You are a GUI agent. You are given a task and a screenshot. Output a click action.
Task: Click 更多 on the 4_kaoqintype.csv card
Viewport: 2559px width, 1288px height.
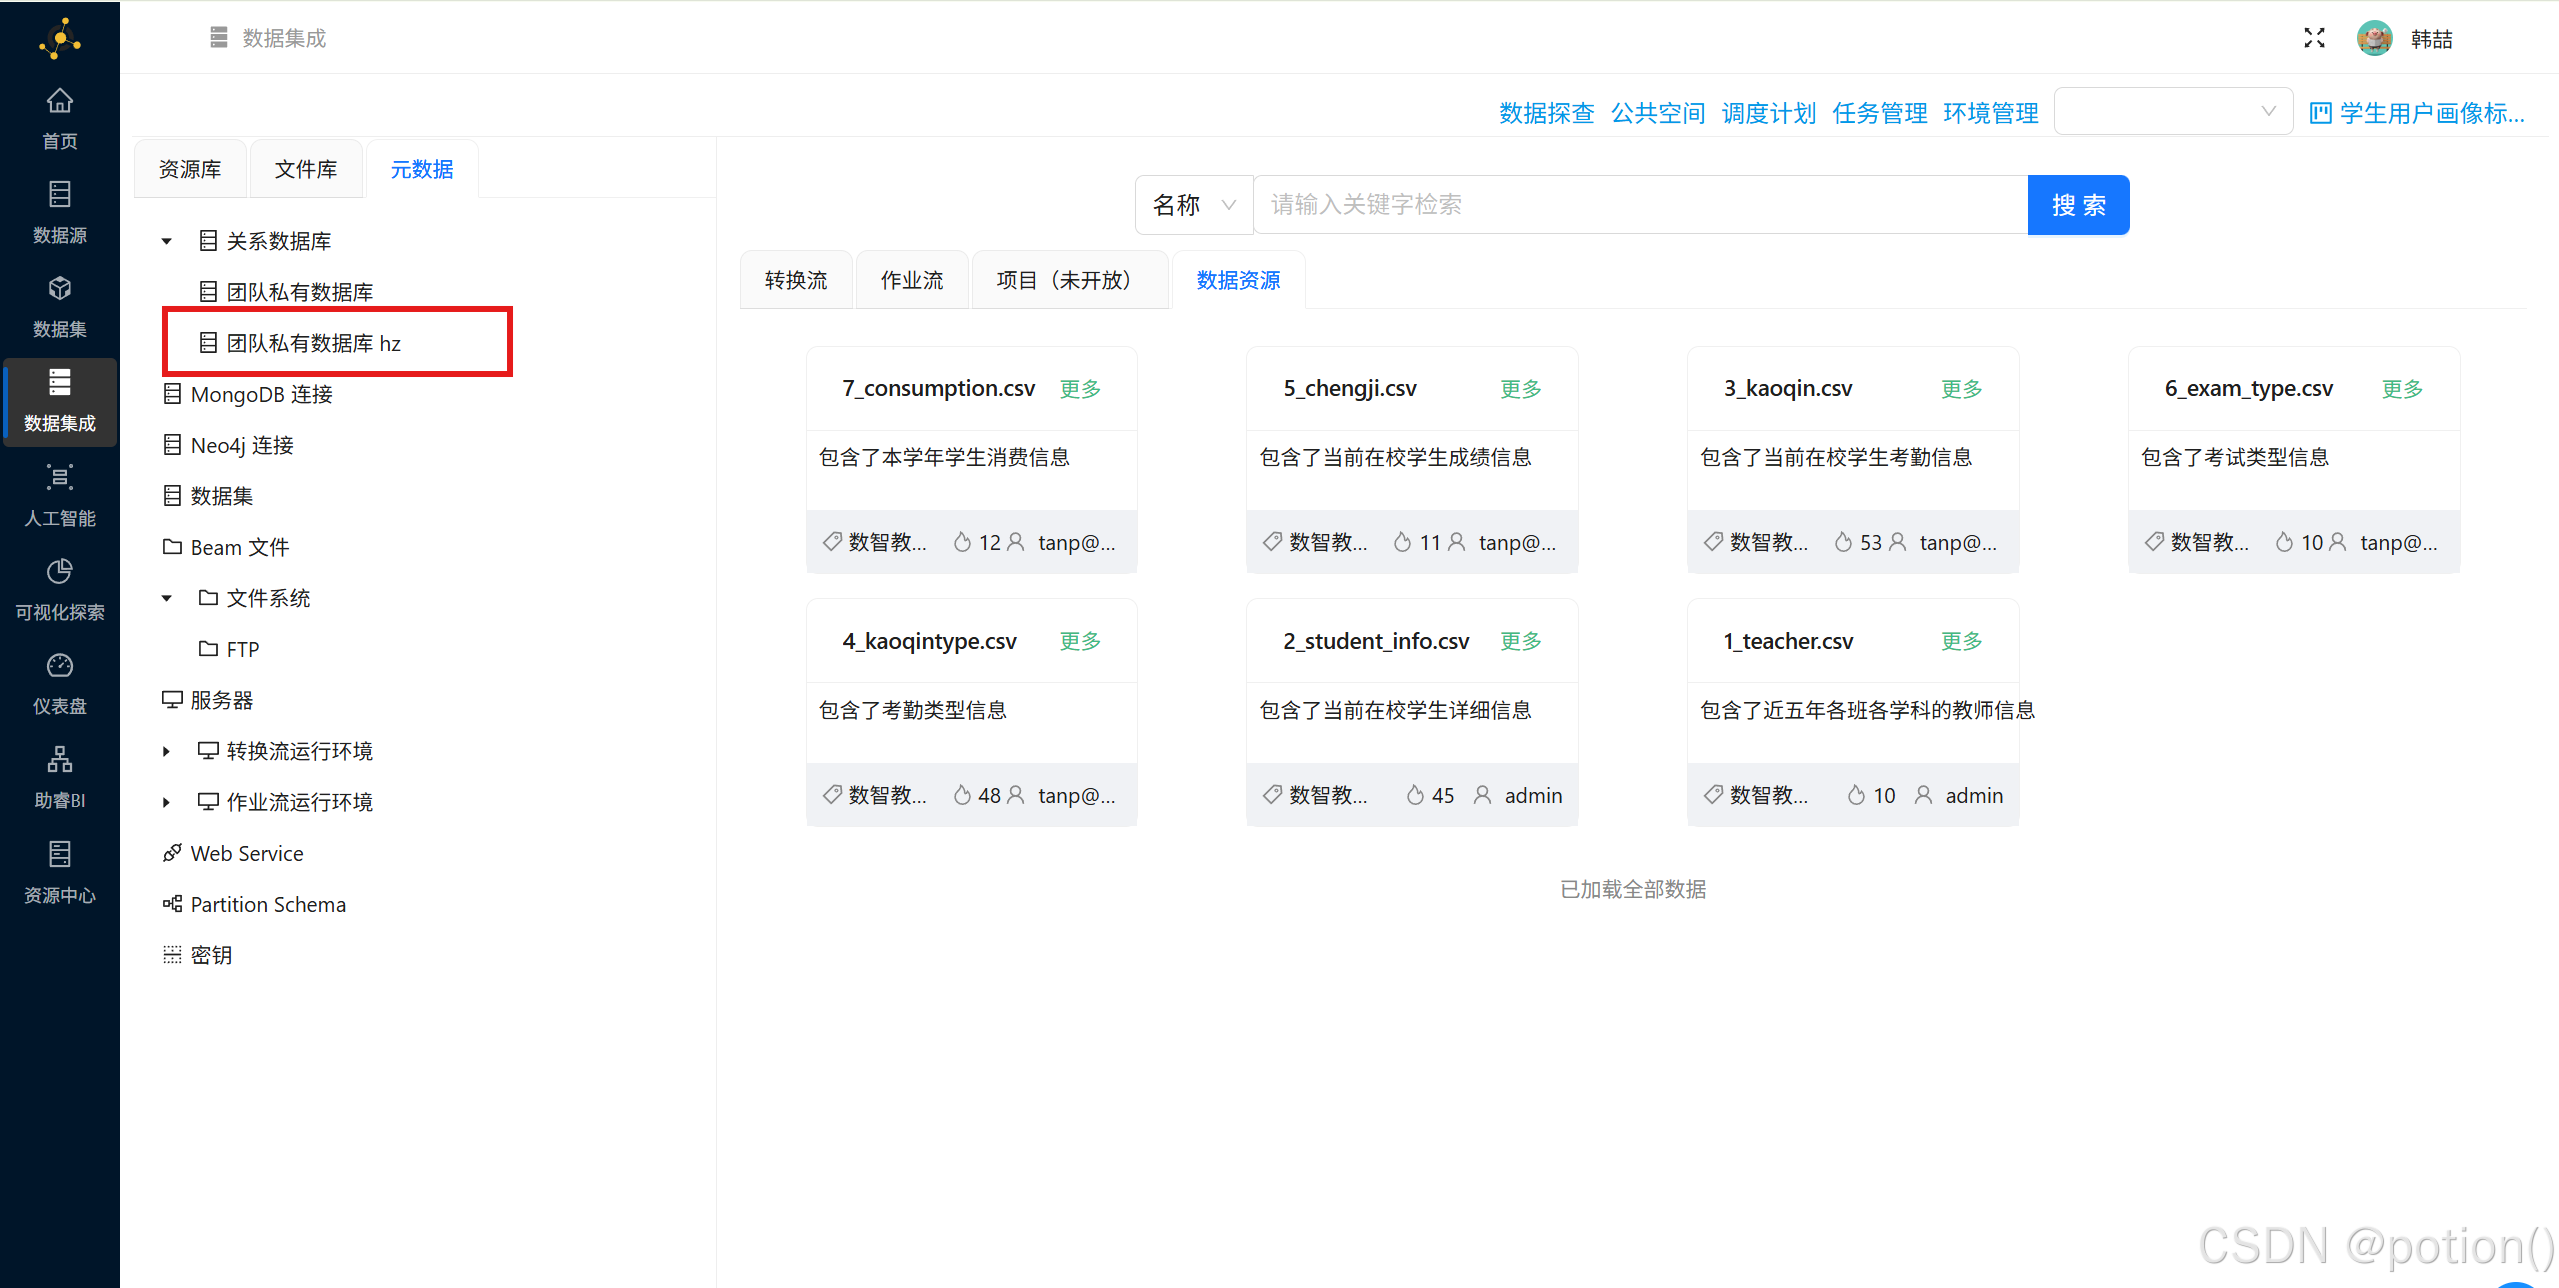coord(1080,641)
